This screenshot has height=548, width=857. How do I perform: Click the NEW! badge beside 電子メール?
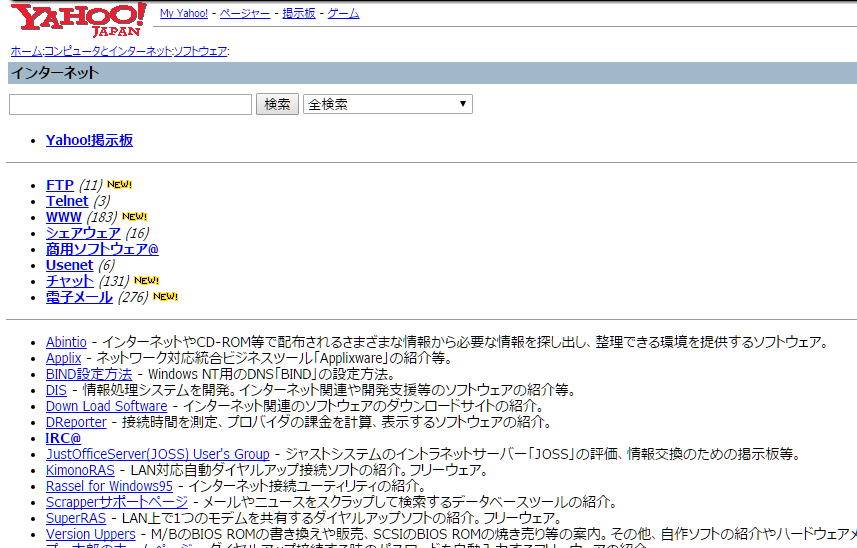click(x=166, y=297)
